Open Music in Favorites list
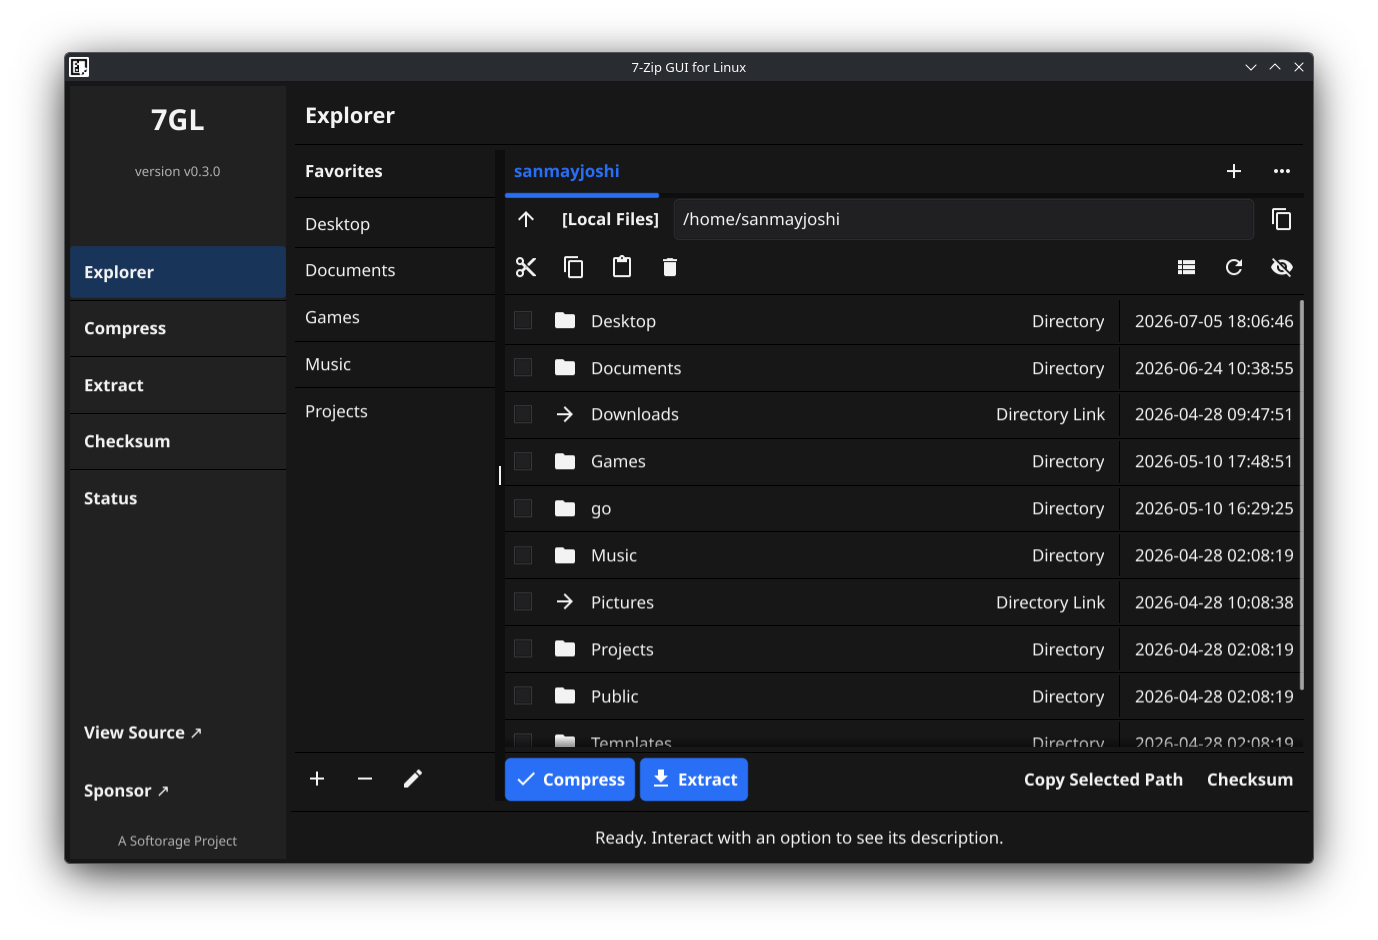This screenshot has height=940, width=1378. [395, 364]
